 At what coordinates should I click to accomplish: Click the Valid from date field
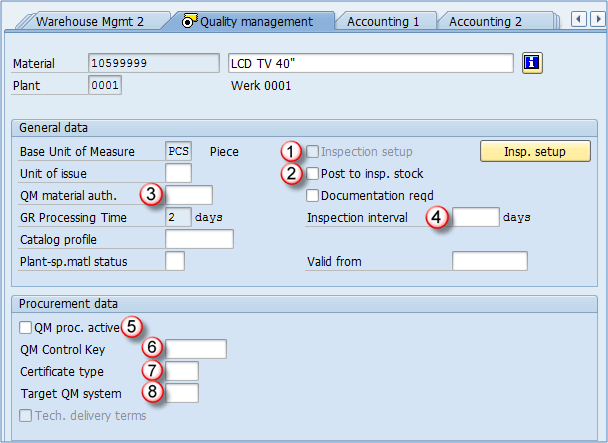coord(489,261)
